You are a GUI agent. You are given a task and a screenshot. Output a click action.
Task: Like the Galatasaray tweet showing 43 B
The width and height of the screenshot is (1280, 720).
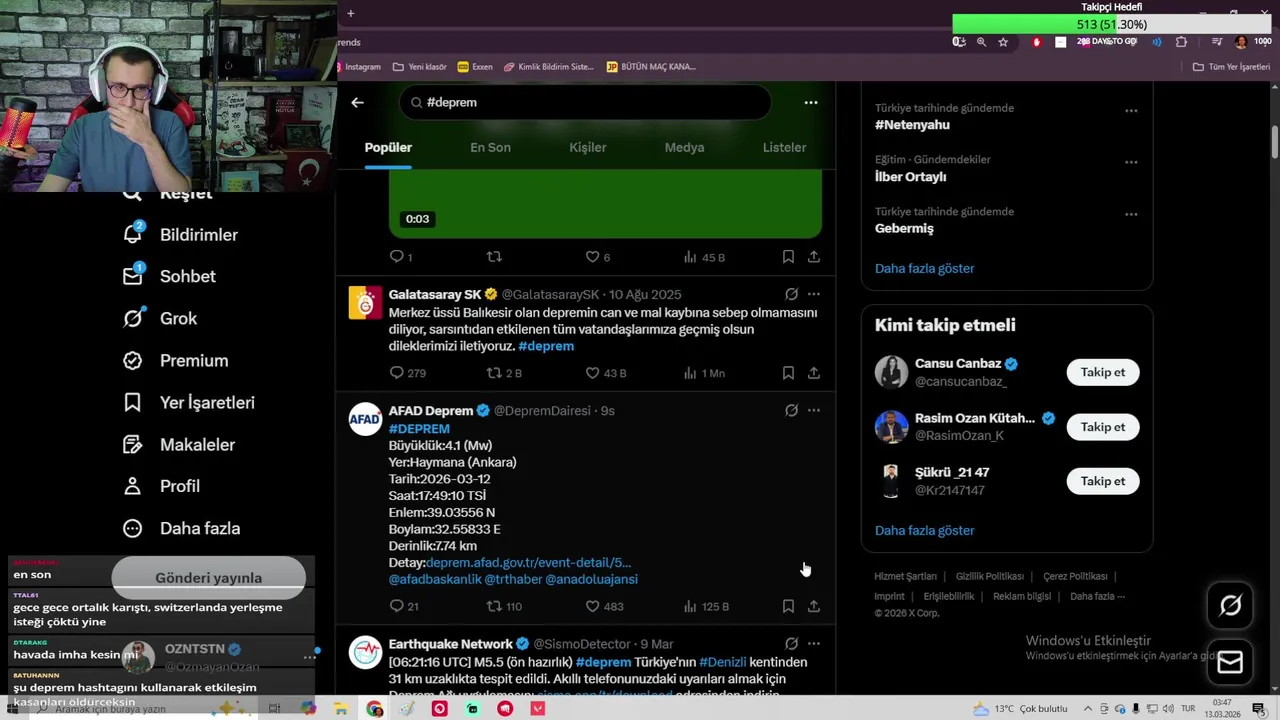point(606,373)
